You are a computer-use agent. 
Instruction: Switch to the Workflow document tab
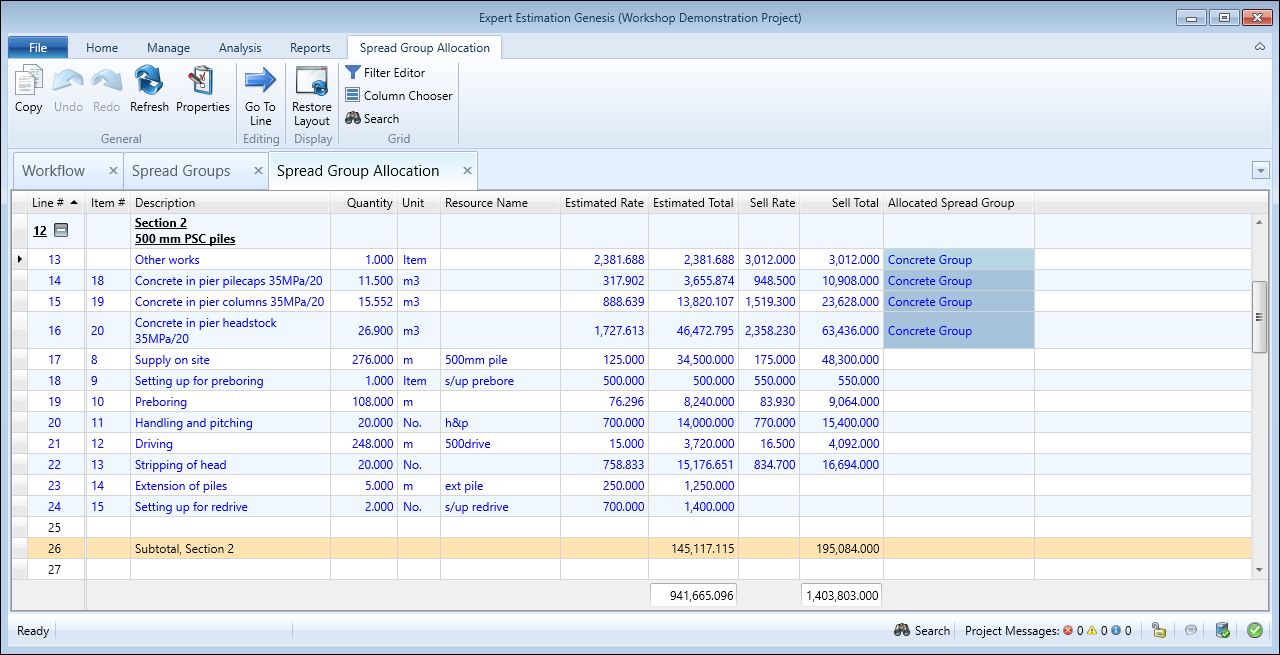[x=54, y=171]
